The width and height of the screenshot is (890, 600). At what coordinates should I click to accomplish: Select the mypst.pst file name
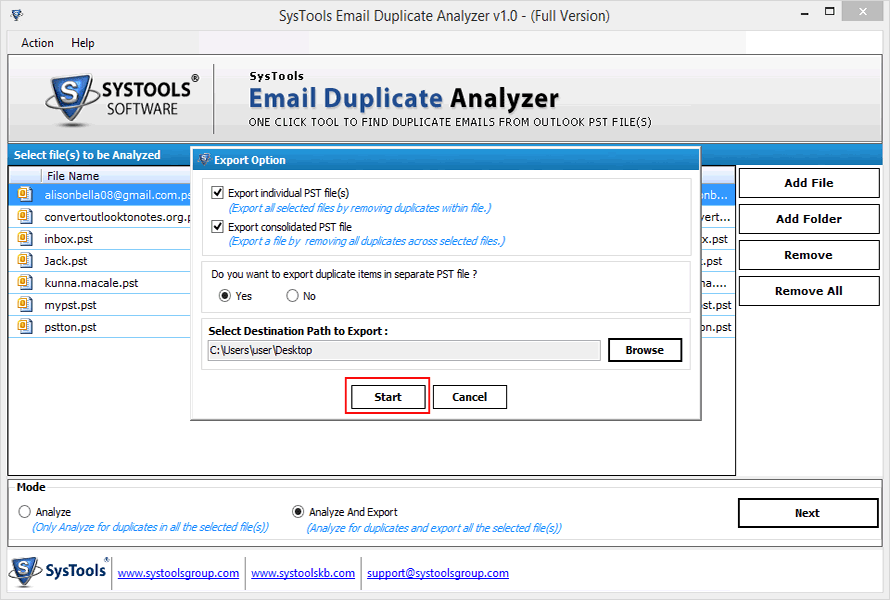tap(70, 305)
